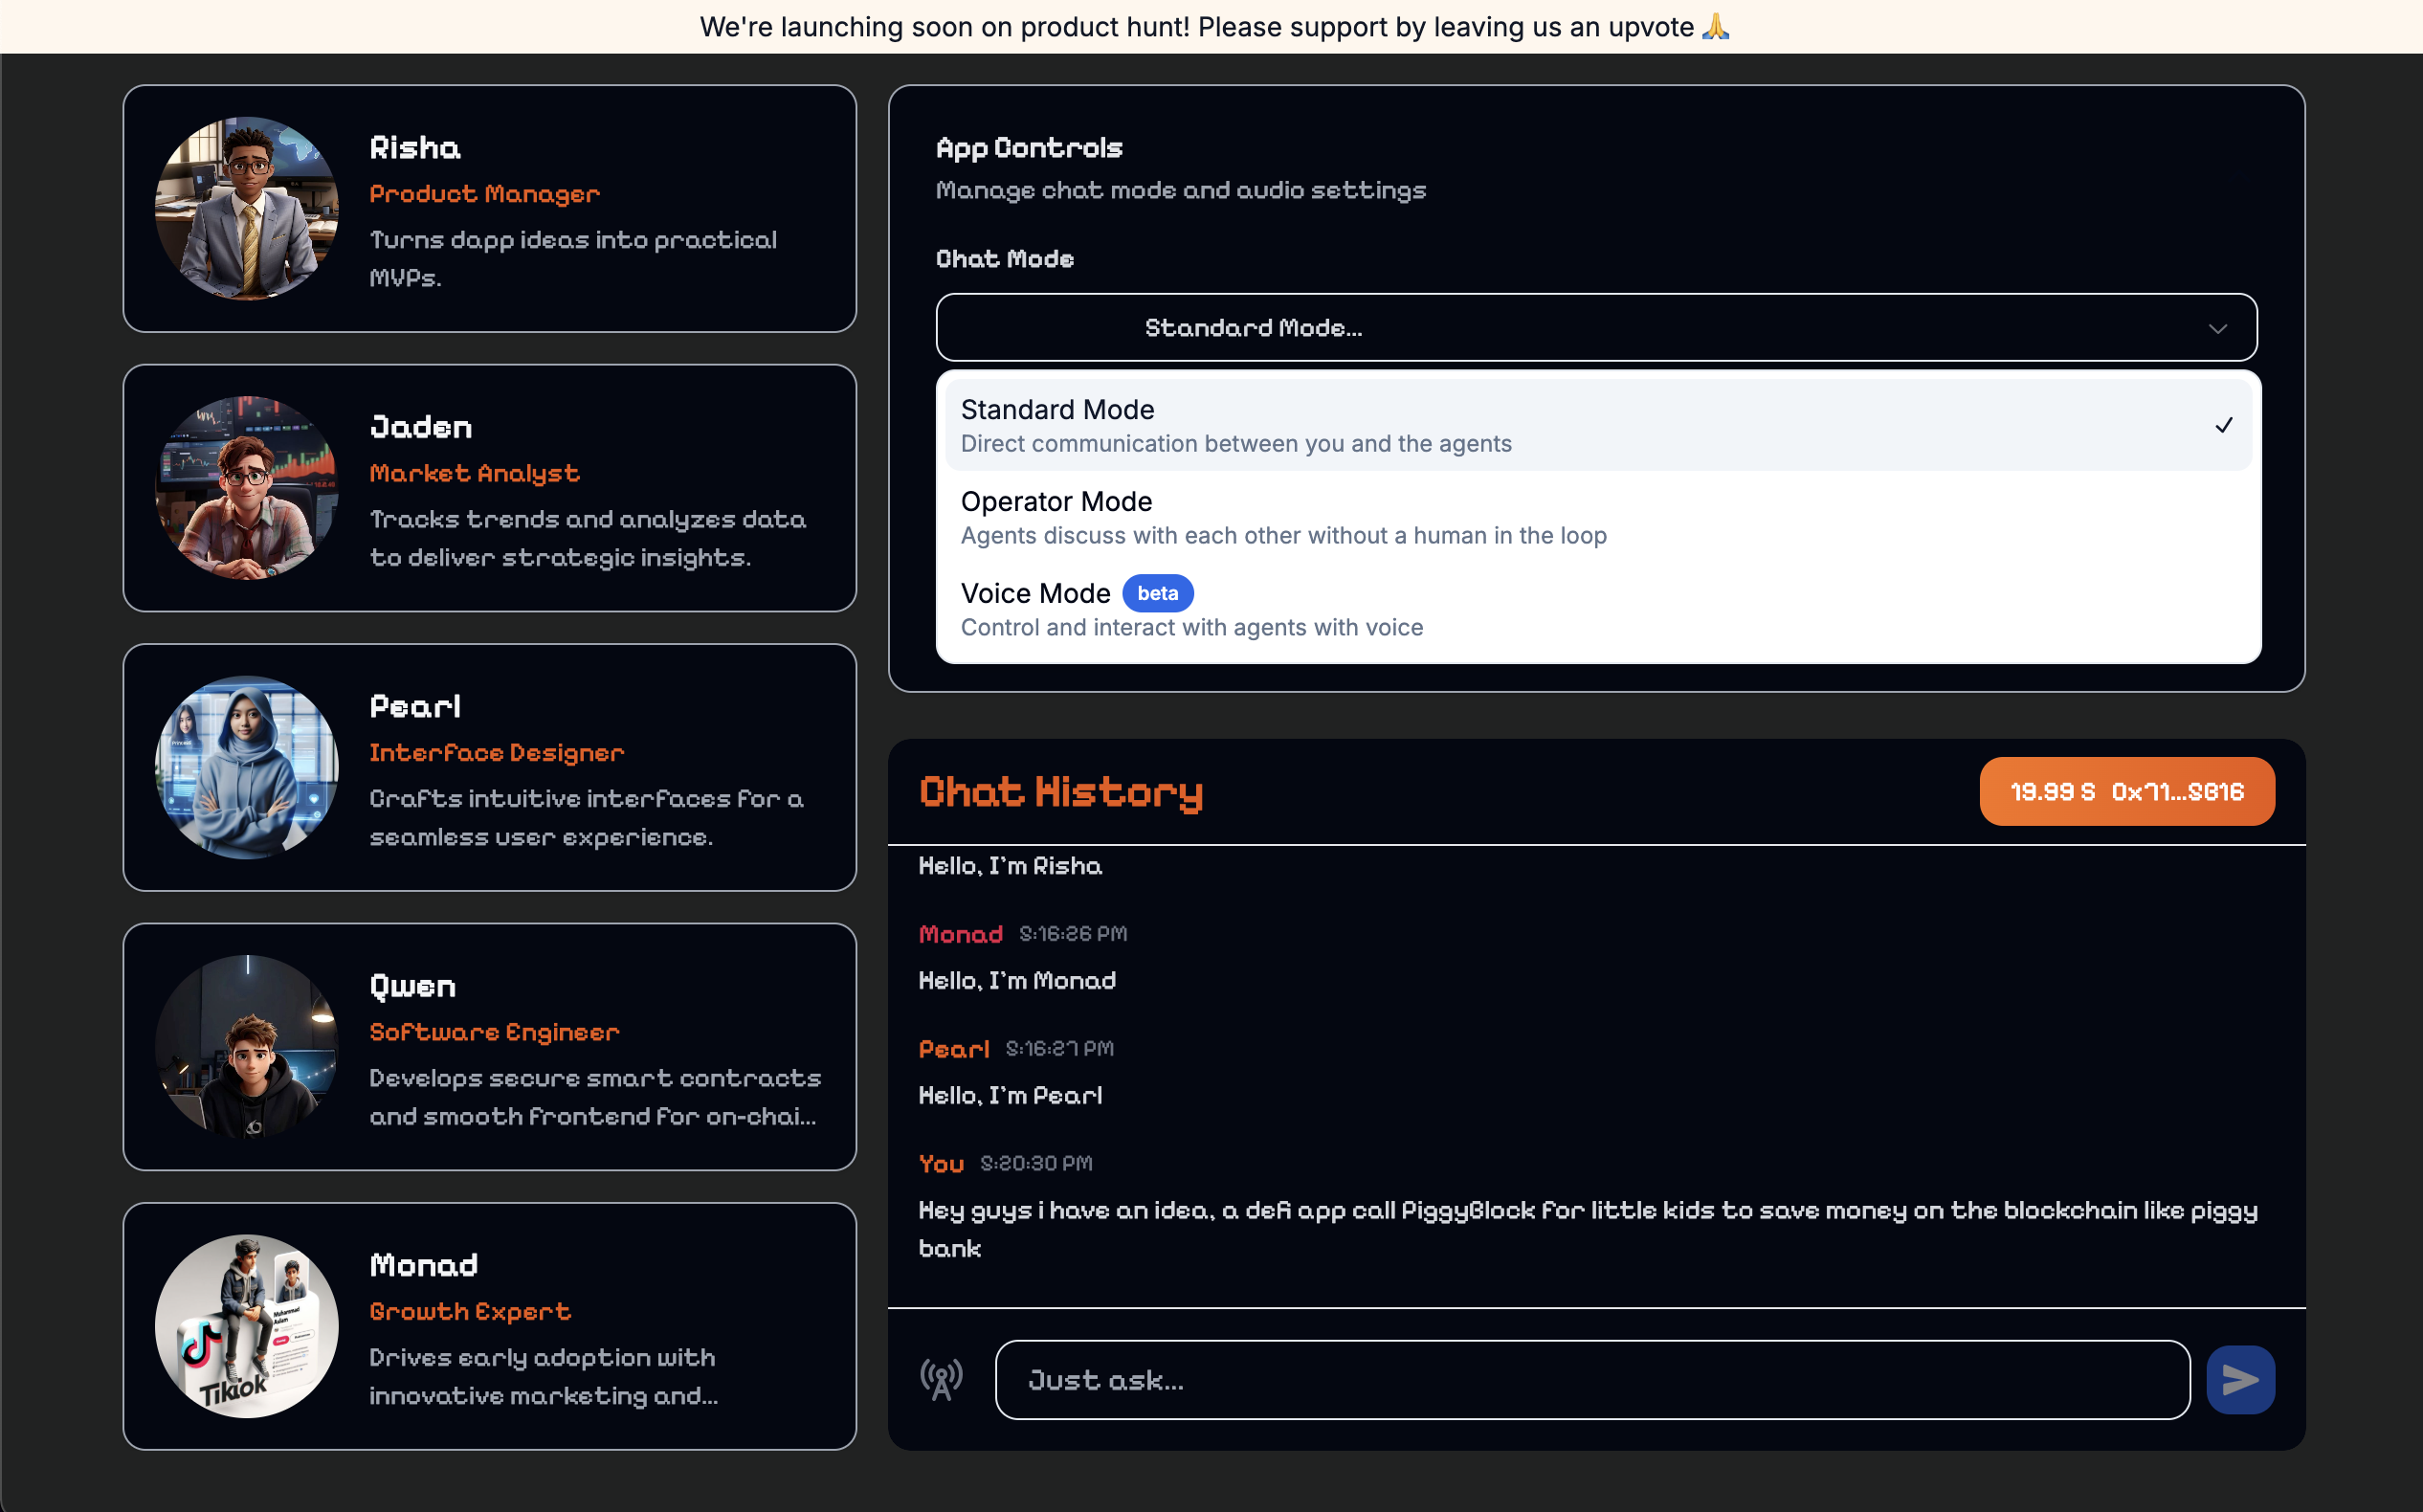Click Pearl's avatar picture
The height and width of the screenshot is (1512, 2423).
(247, 767)
